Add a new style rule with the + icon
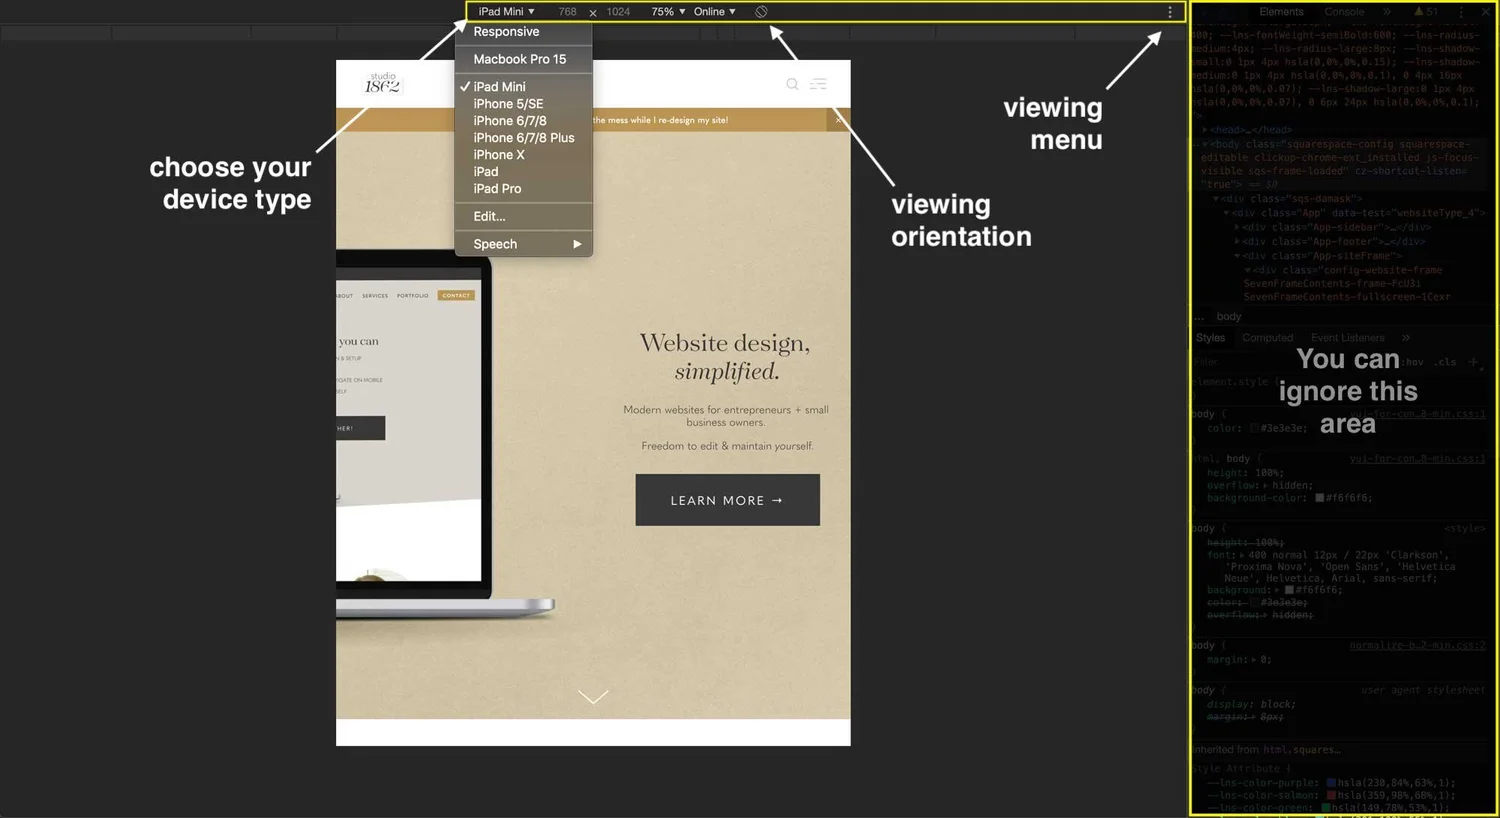 pos(1473,362)
